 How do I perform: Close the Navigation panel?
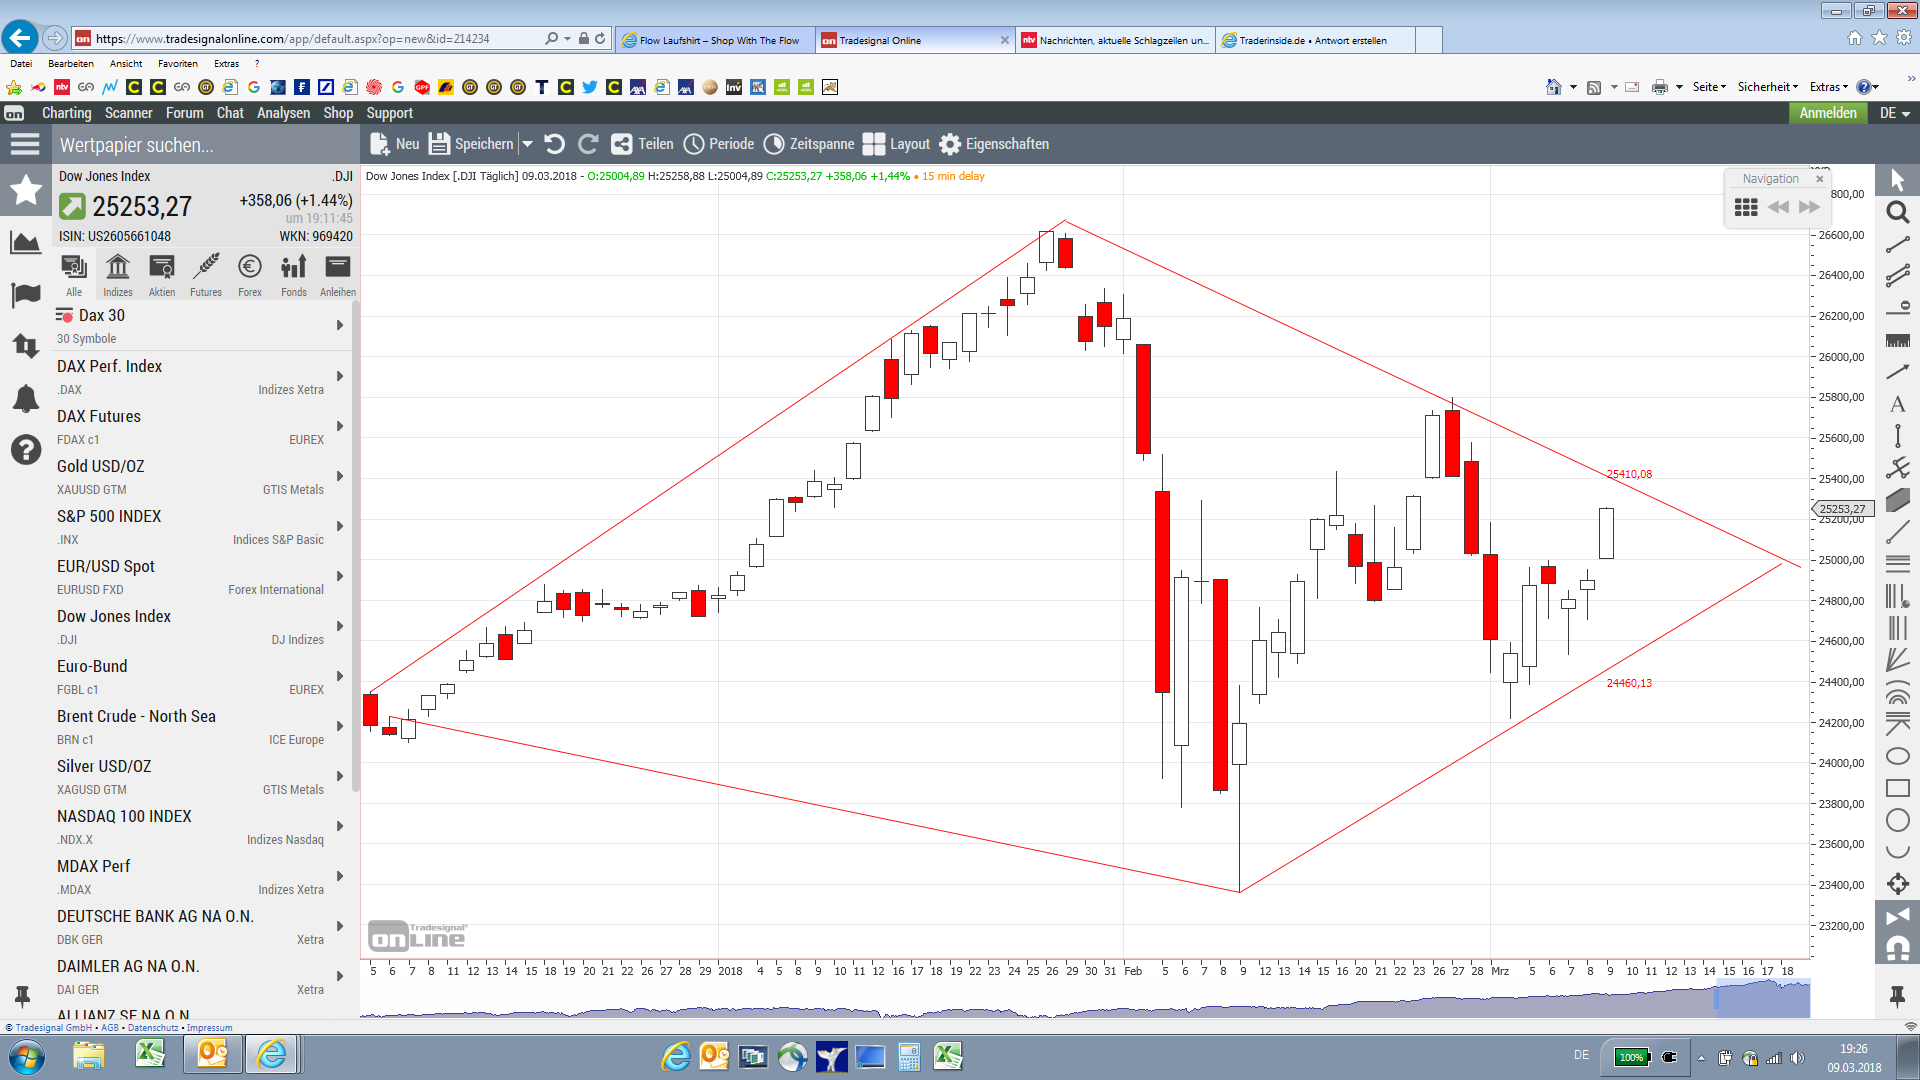1820,179
